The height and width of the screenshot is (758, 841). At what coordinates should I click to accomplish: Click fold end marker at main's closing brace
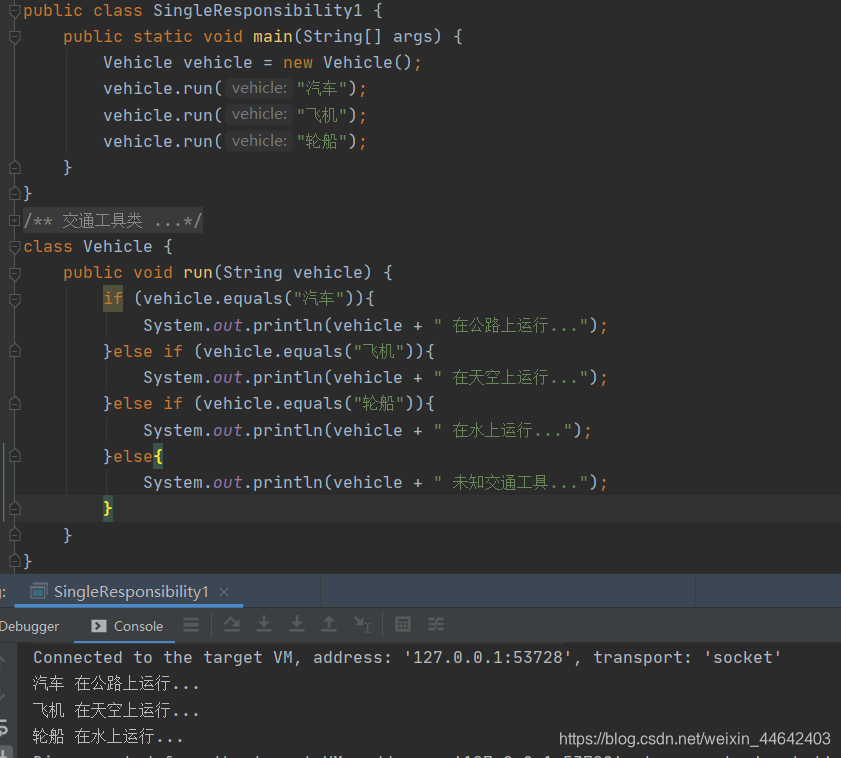pyautogui.click(x=15, y=168)
